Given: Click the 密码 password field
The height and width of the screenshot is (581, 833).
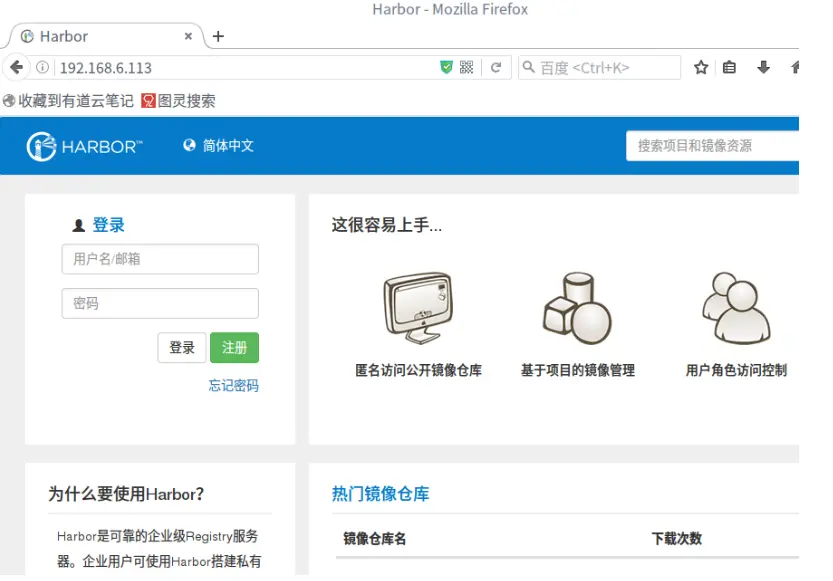Looking at the screenshot, I should (160, 304).
